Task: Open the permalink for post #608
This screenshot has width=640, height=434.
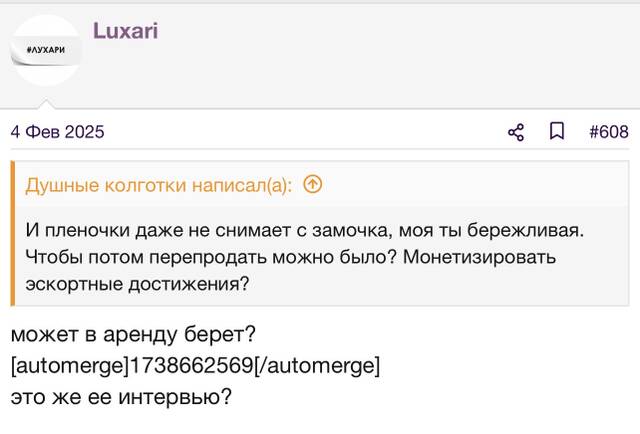Action: [609, 132]
